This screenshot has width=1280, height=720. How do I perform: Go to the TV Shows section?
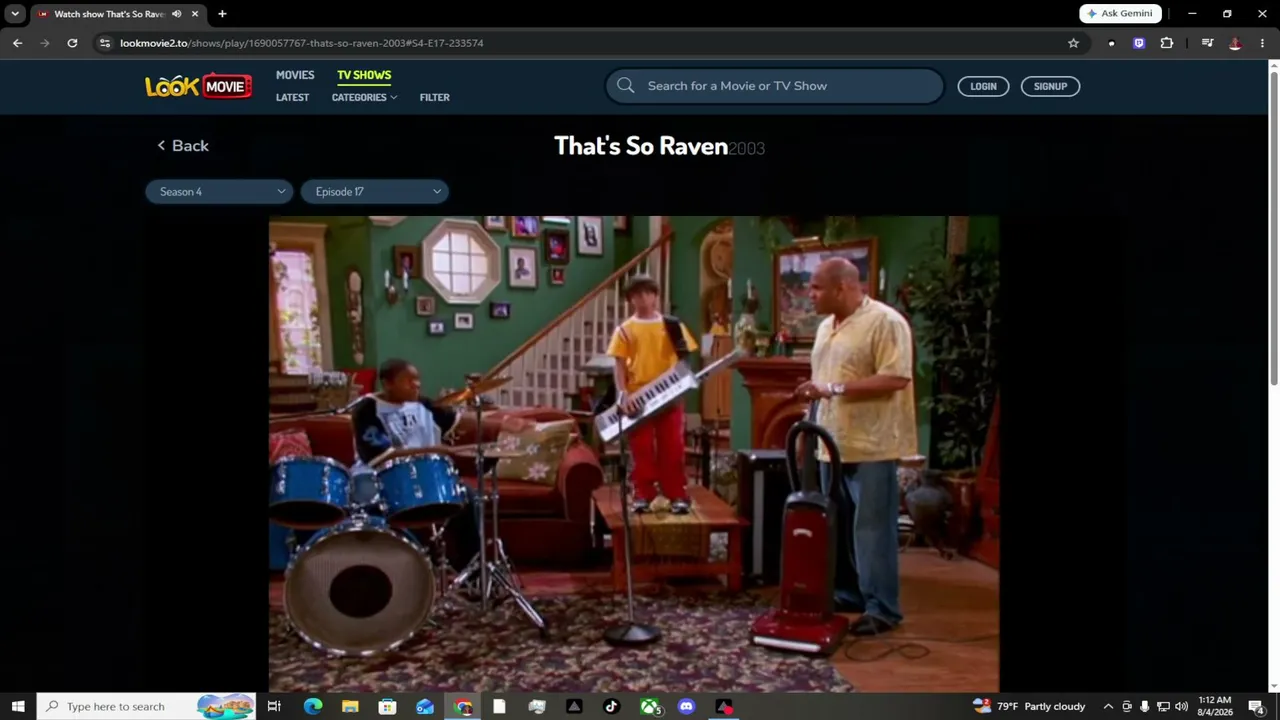coord(364,75)
